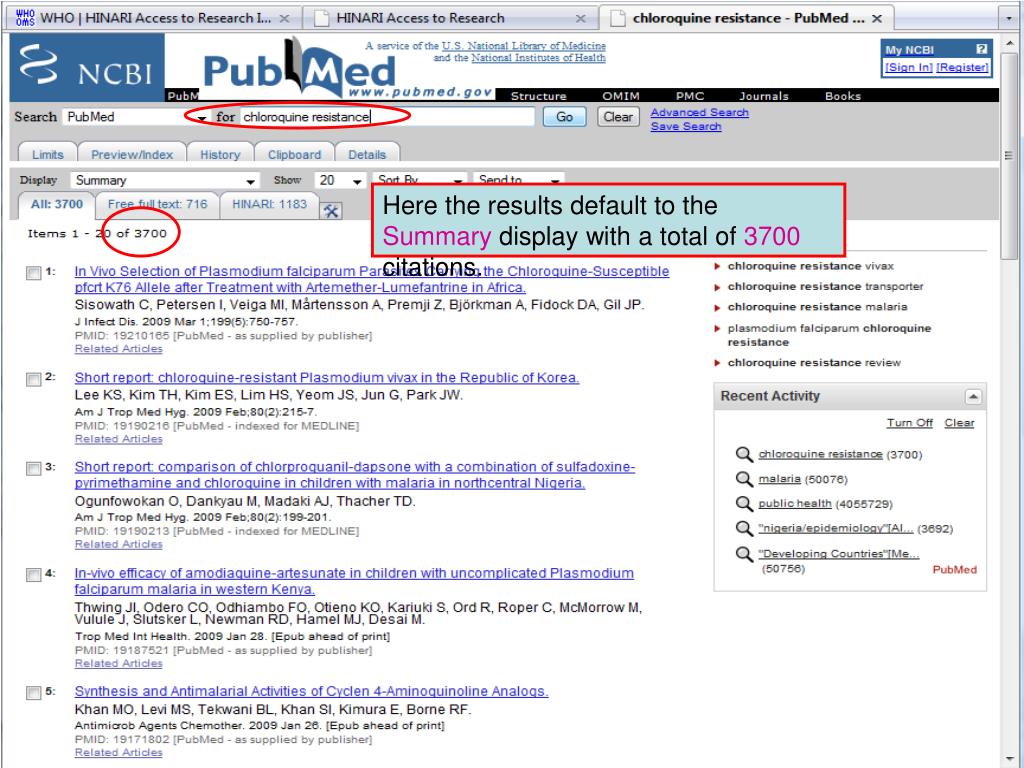Screen dimensions: 1024x768
Task: Select suggestion chloroquine resistance transporter
Action: 825,287
